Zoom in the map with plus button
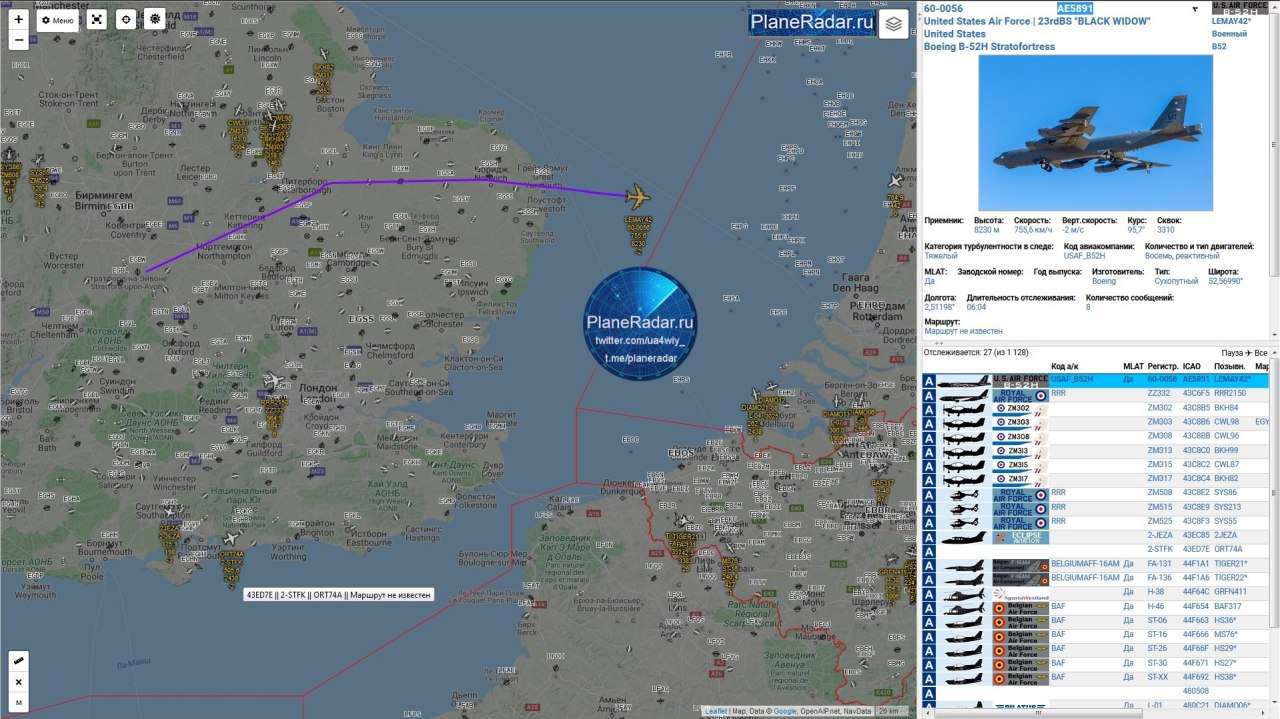Image resolution: width=1280 pixels, height=719 pixels. point(19,19)
